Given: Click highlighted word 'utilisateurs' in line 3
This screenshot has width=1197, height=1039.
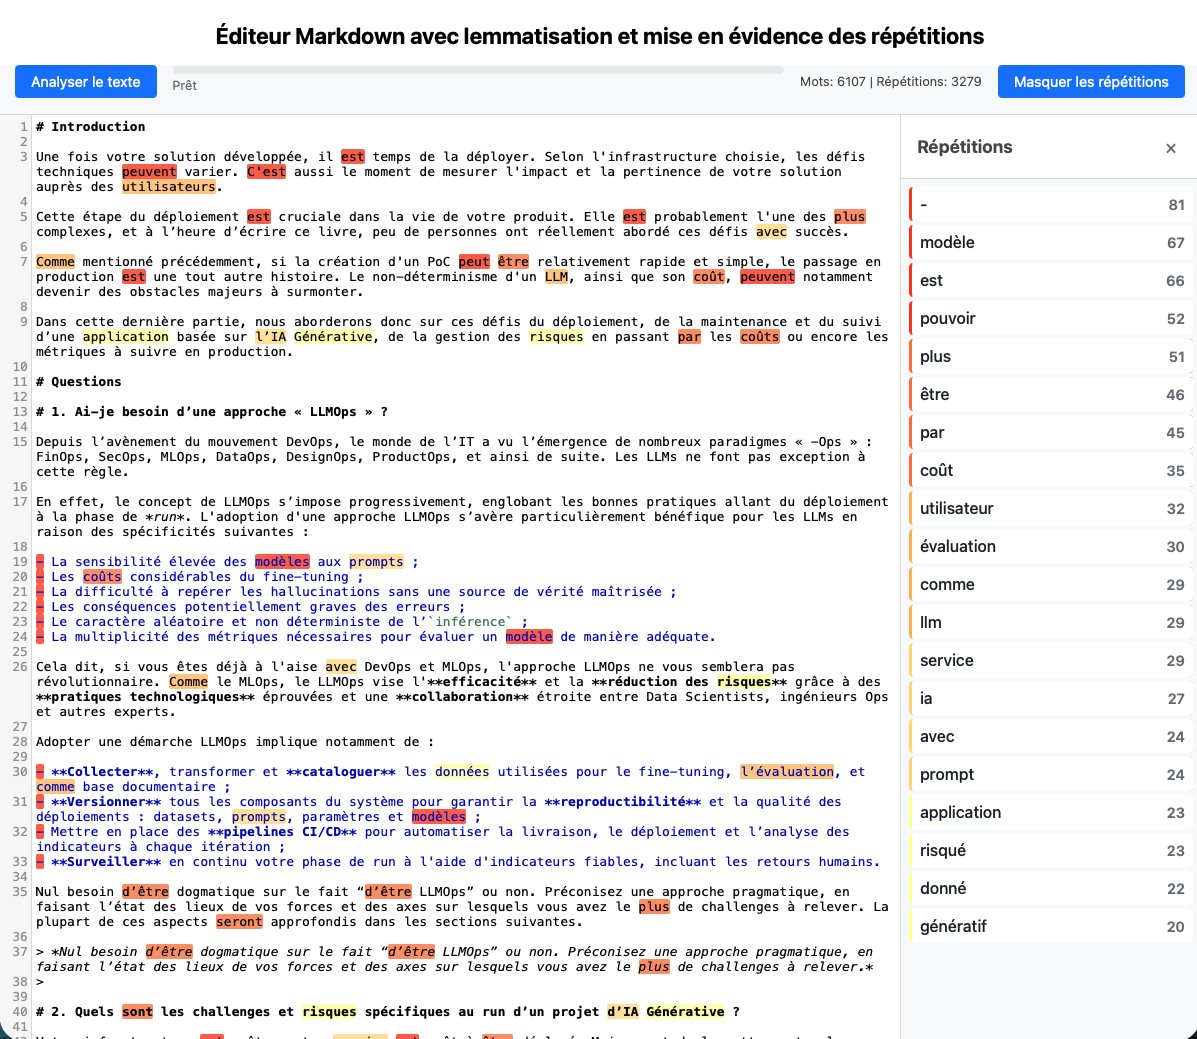Looking at the screenshot, I should click(x=169, y=187).
